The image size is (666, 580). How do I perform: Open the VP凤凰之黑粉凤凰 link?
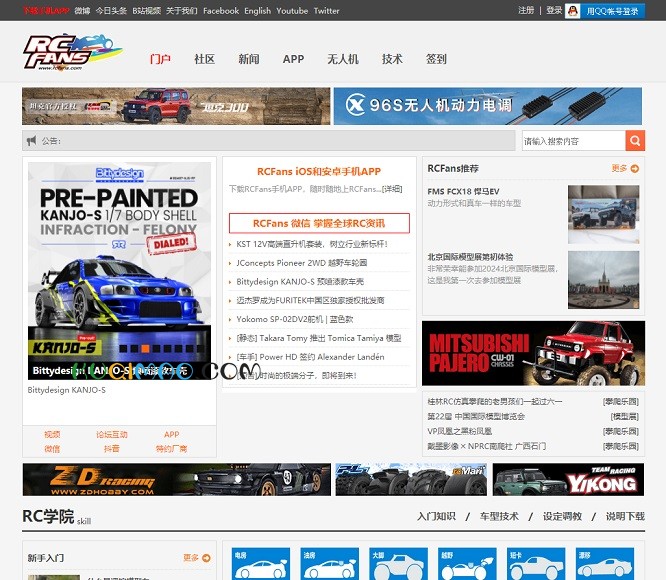coord(460,431)
